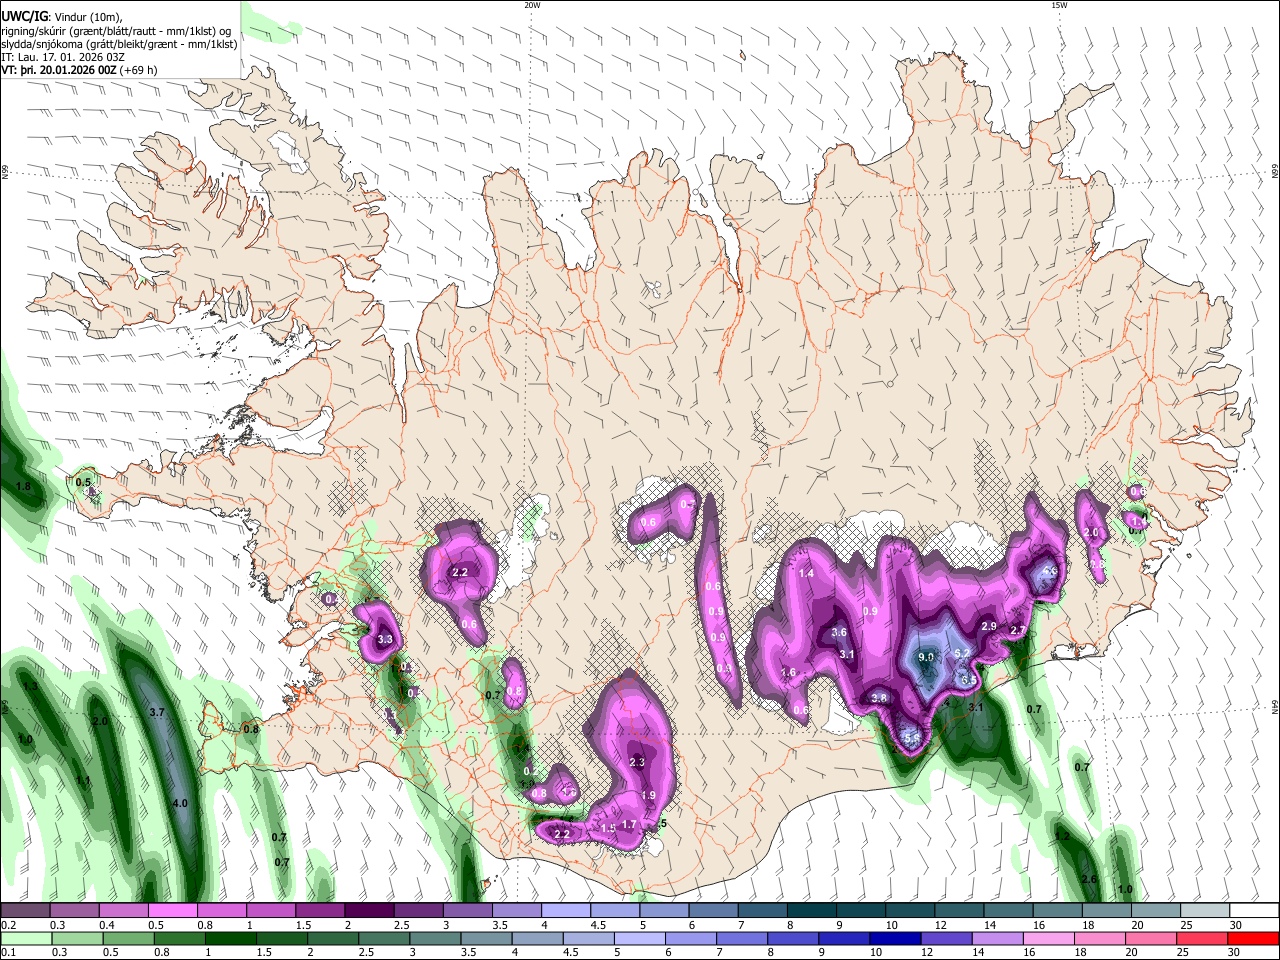The width and height of the screenshot is (1280, 960).
Task: Click the 1.9 value in southern snow area
Action: [648, 795]
